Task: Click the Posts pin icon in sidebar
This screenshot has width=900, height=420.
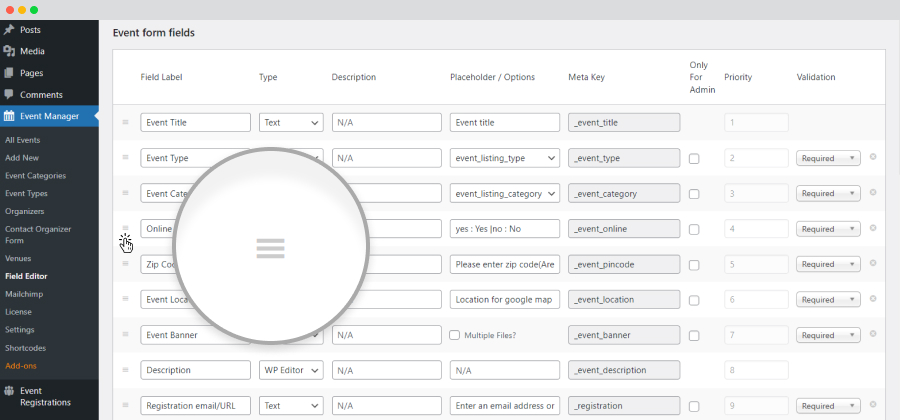Action: point(9,30)
